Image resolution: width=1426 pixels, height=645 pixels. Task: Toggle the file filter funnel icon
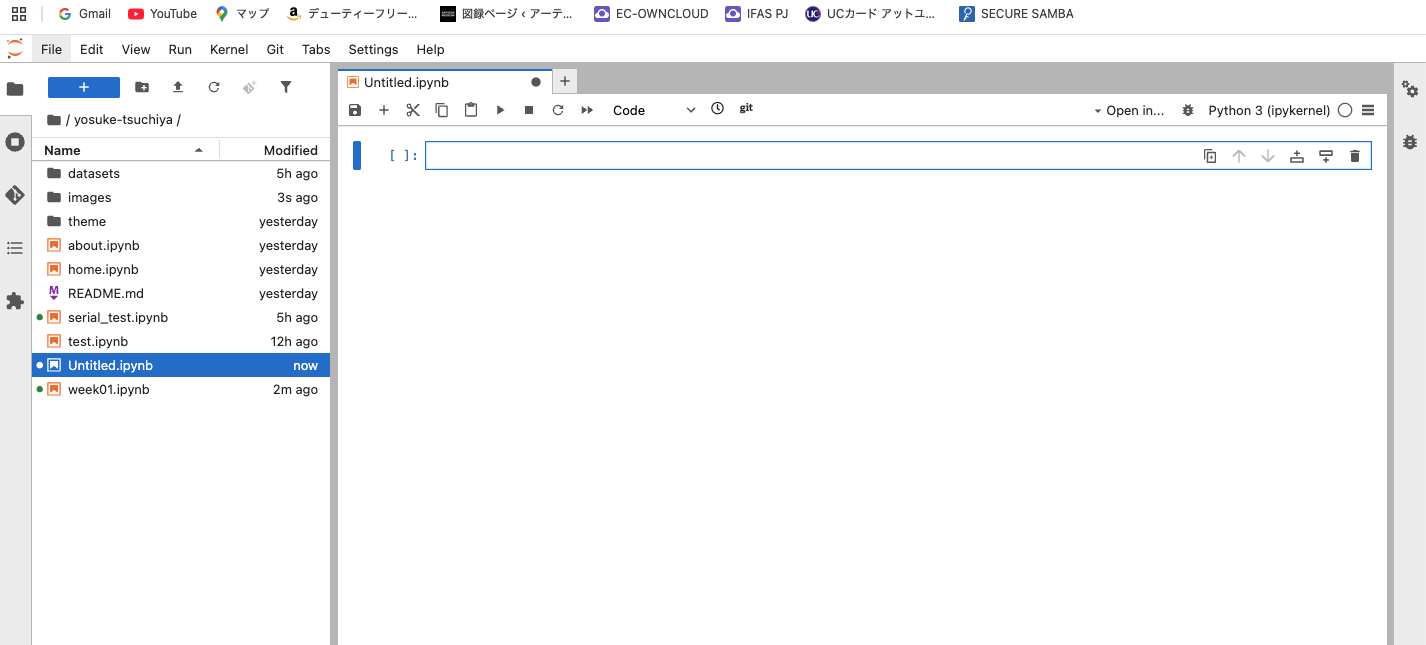[286, 88]
